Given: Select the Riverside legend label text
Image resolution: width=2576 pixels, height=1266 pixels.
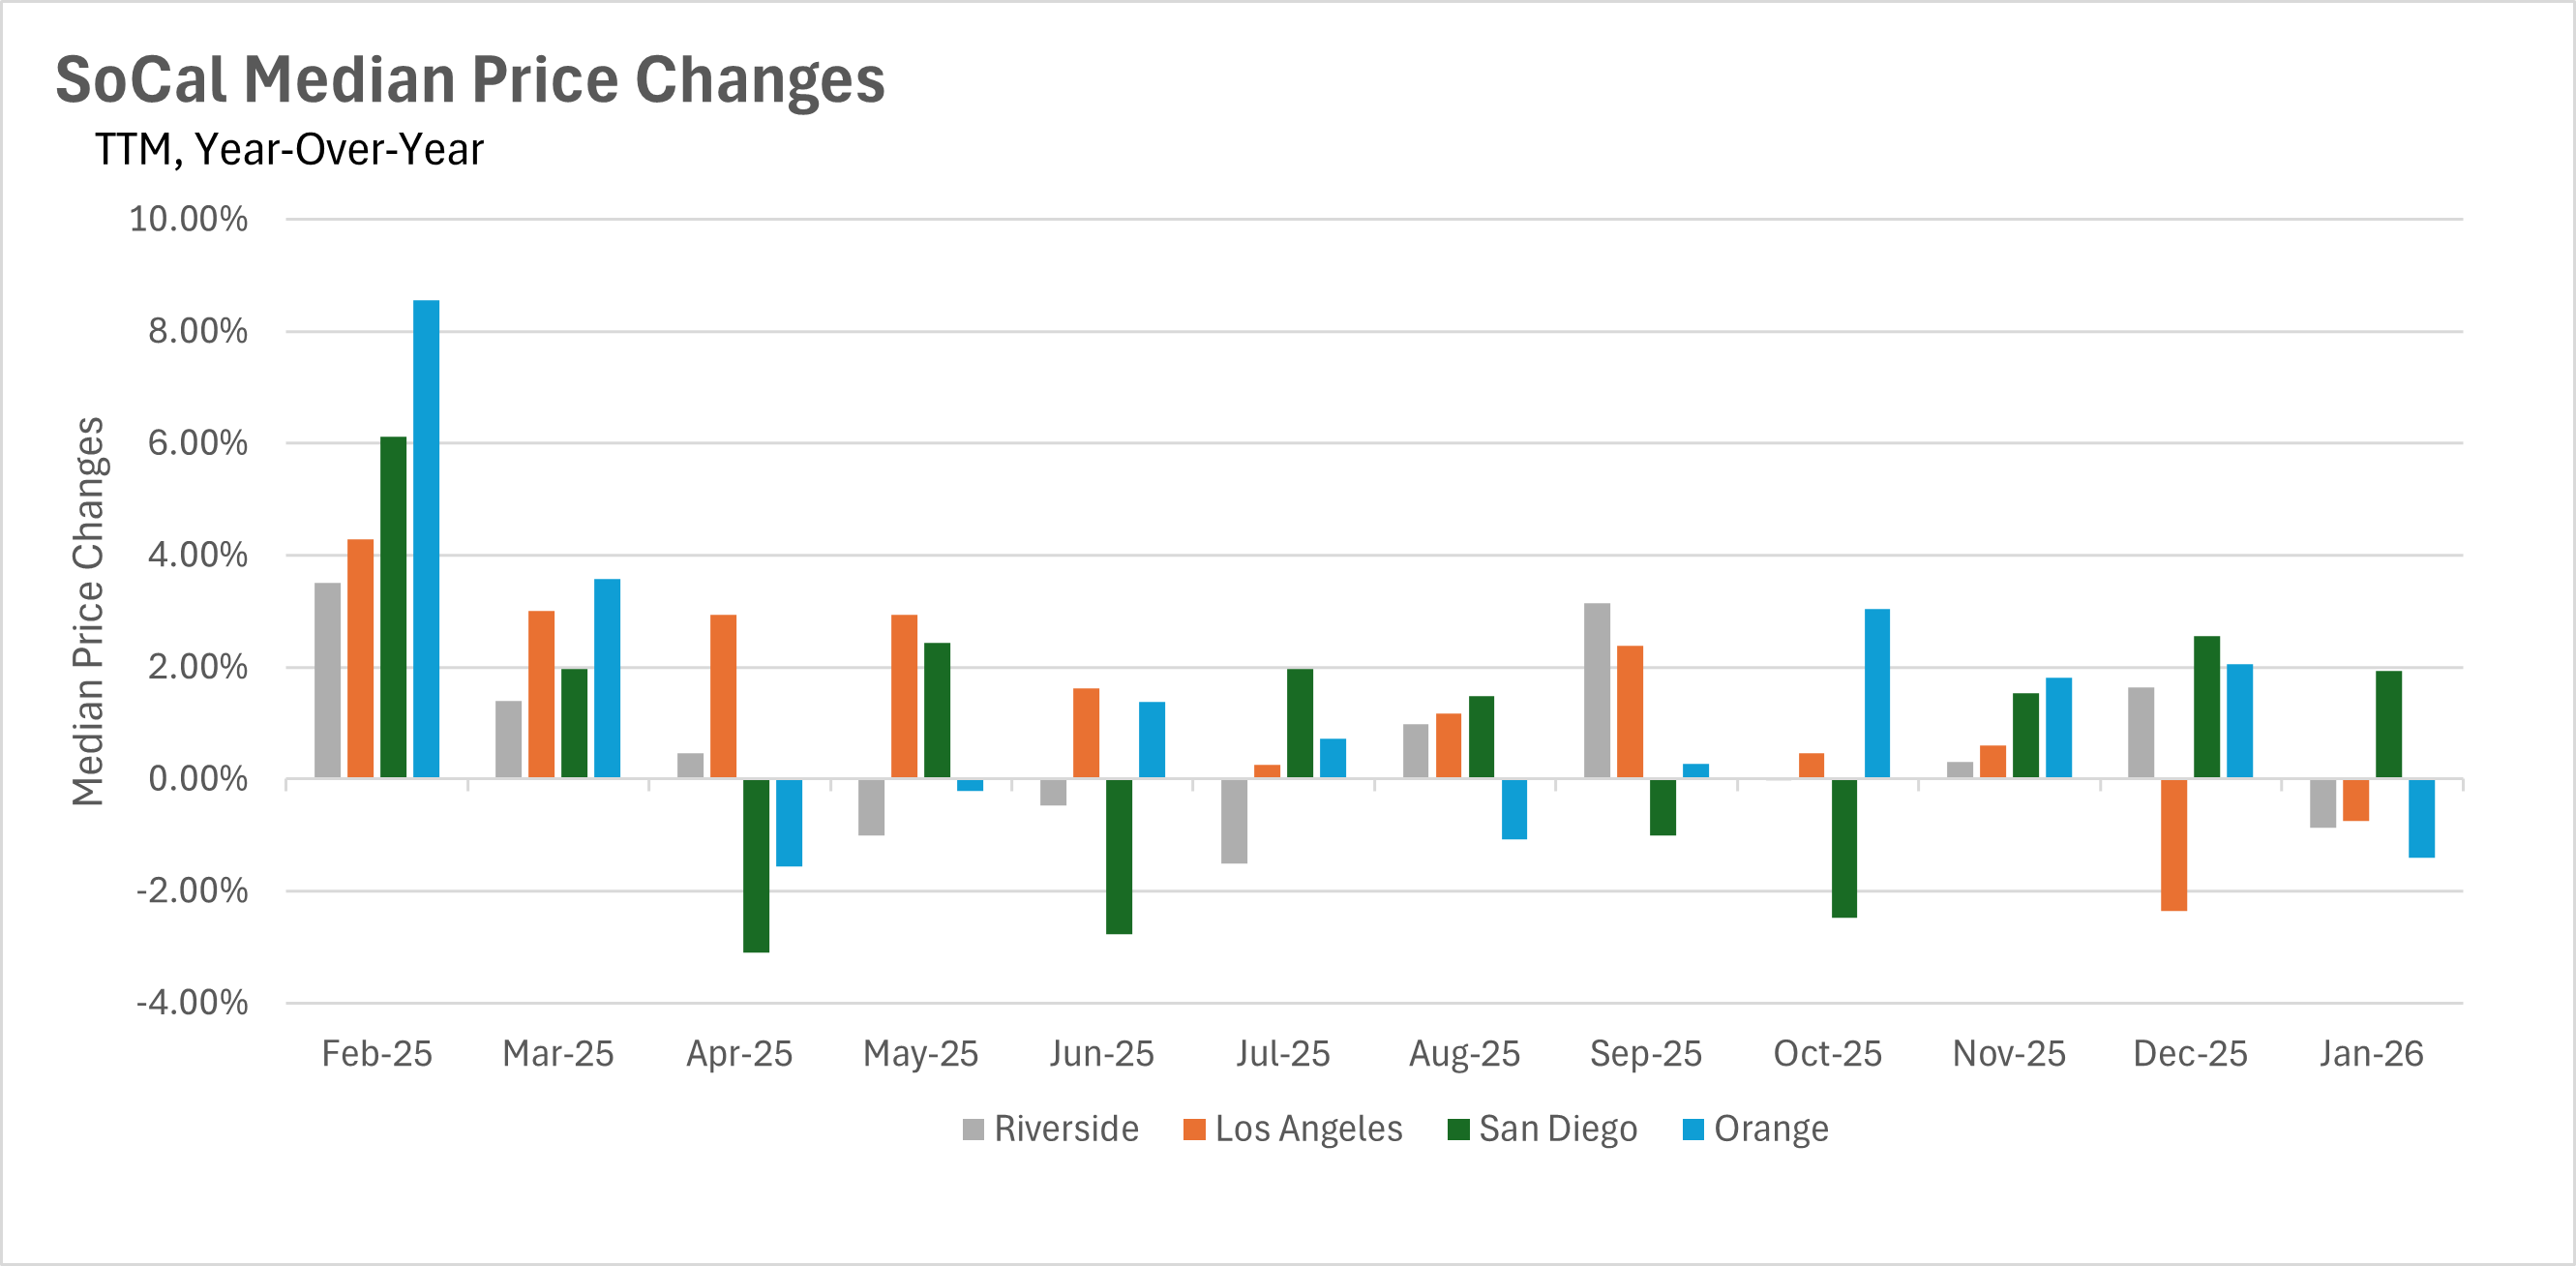Looking at the screenshot, I should tap(1066, 1129).
